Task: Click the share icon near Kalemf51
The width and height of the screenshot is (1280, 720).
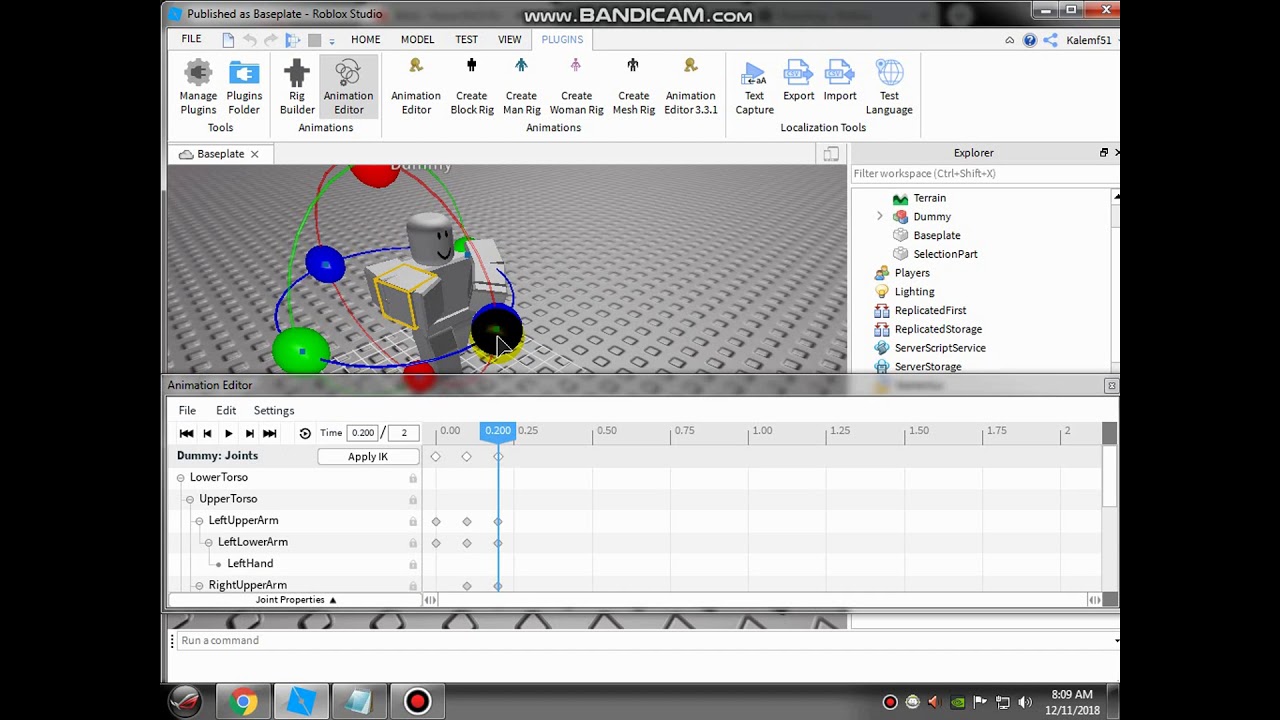Action: click(x=1050, y=40)
